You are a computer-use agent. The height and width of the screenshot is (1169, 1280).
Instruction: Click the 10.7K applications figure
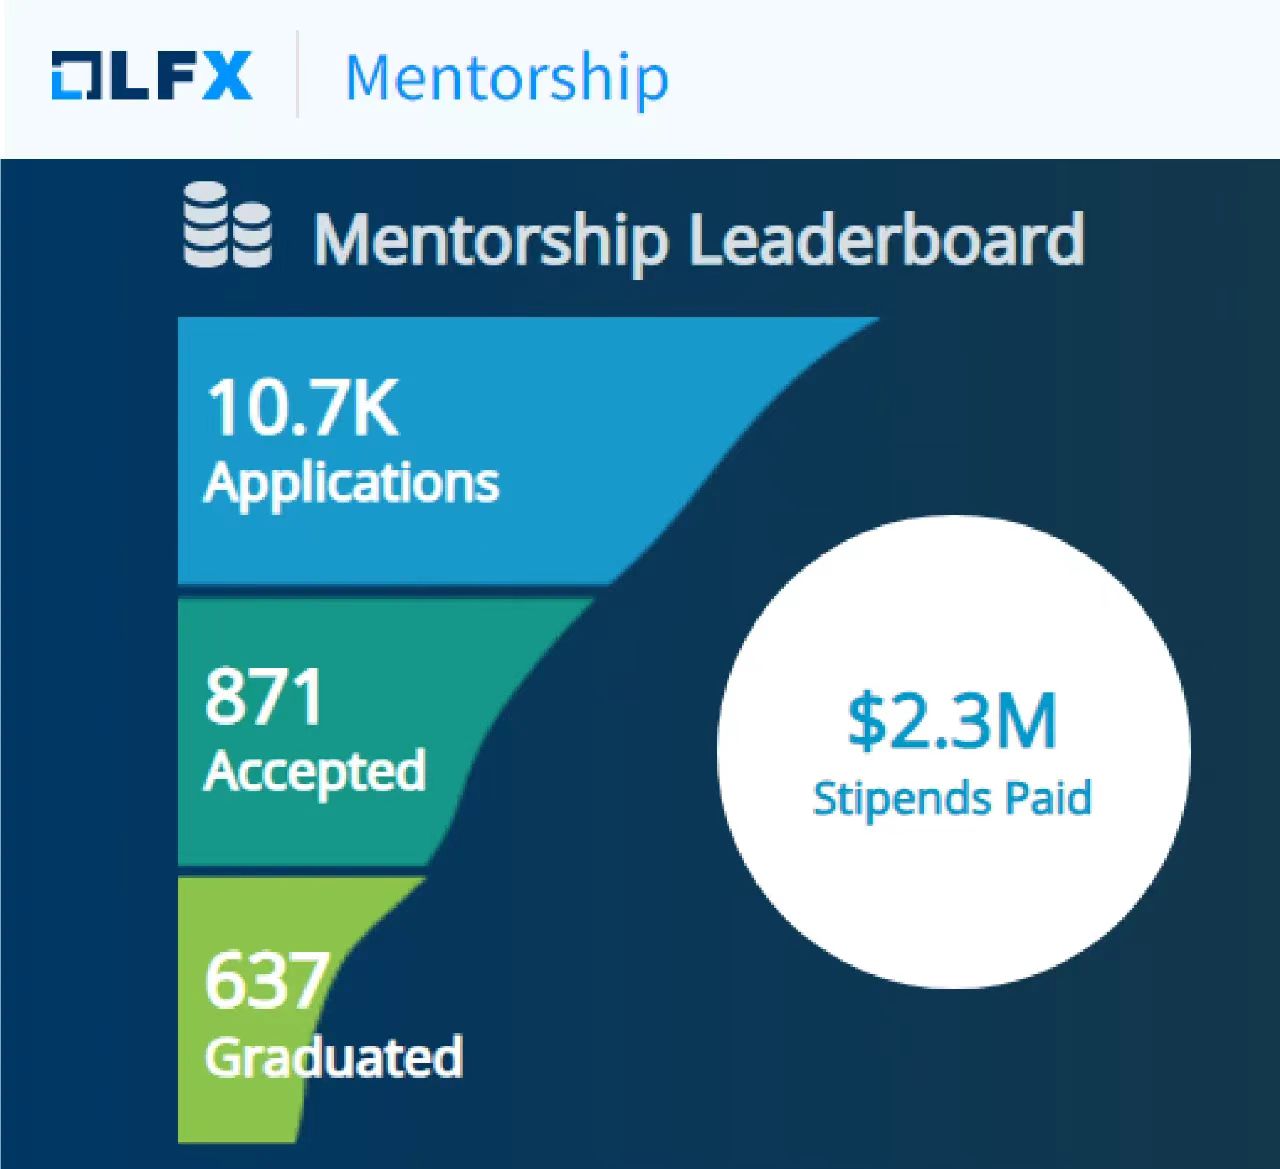click(x=301, y=408)
